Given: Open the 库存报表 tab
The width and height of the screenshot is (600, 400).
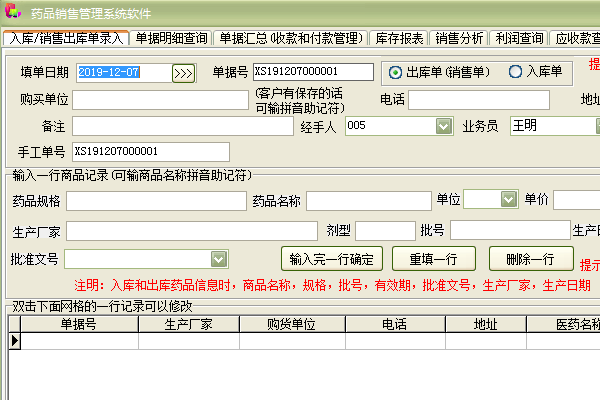Looking at the screenshot, I should point(398,39).
